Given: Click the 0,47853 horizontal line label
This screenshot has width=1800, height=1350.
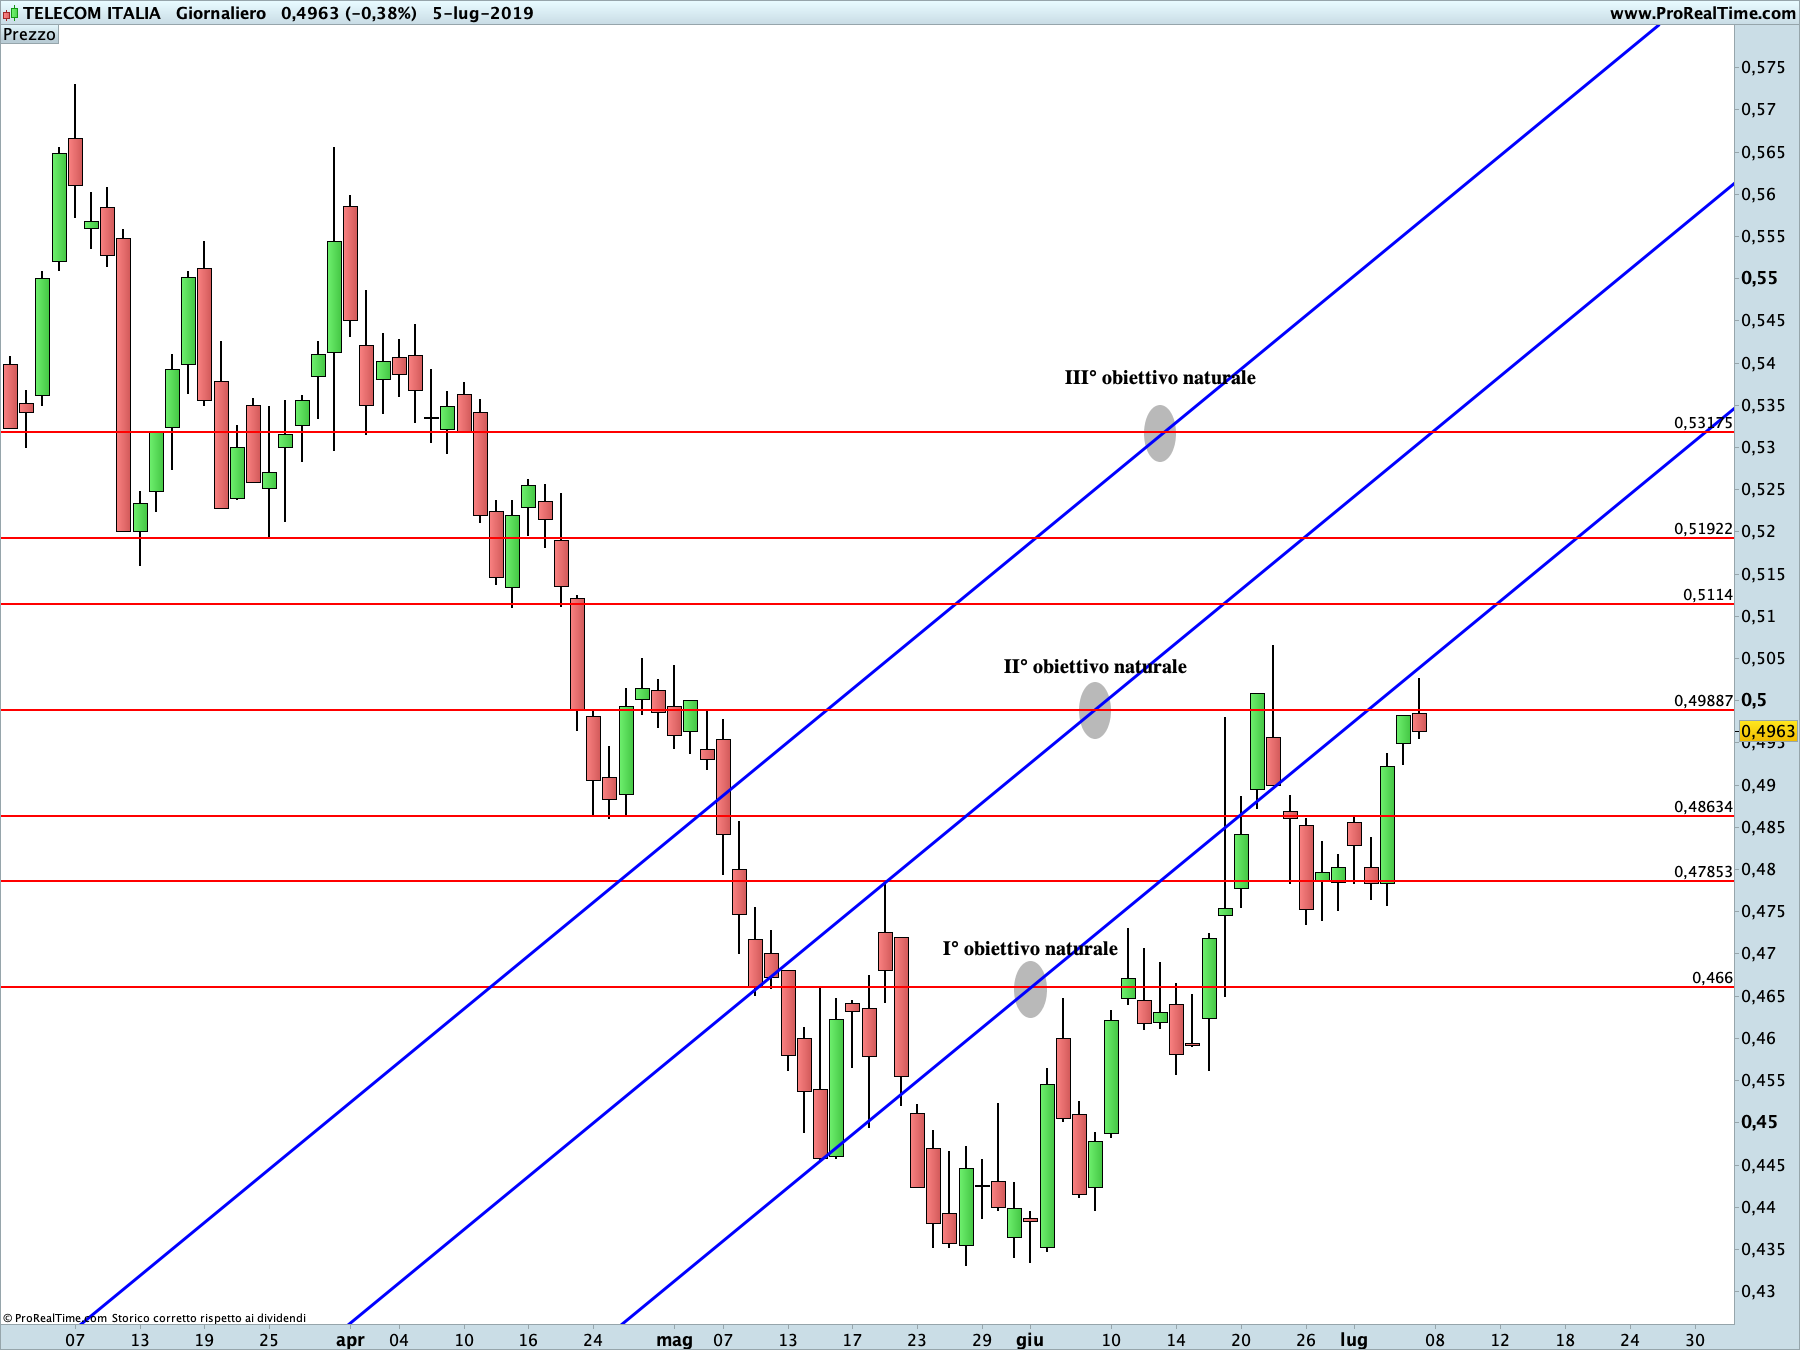Looking at the screenshot, I should [x=1703, y=872].
